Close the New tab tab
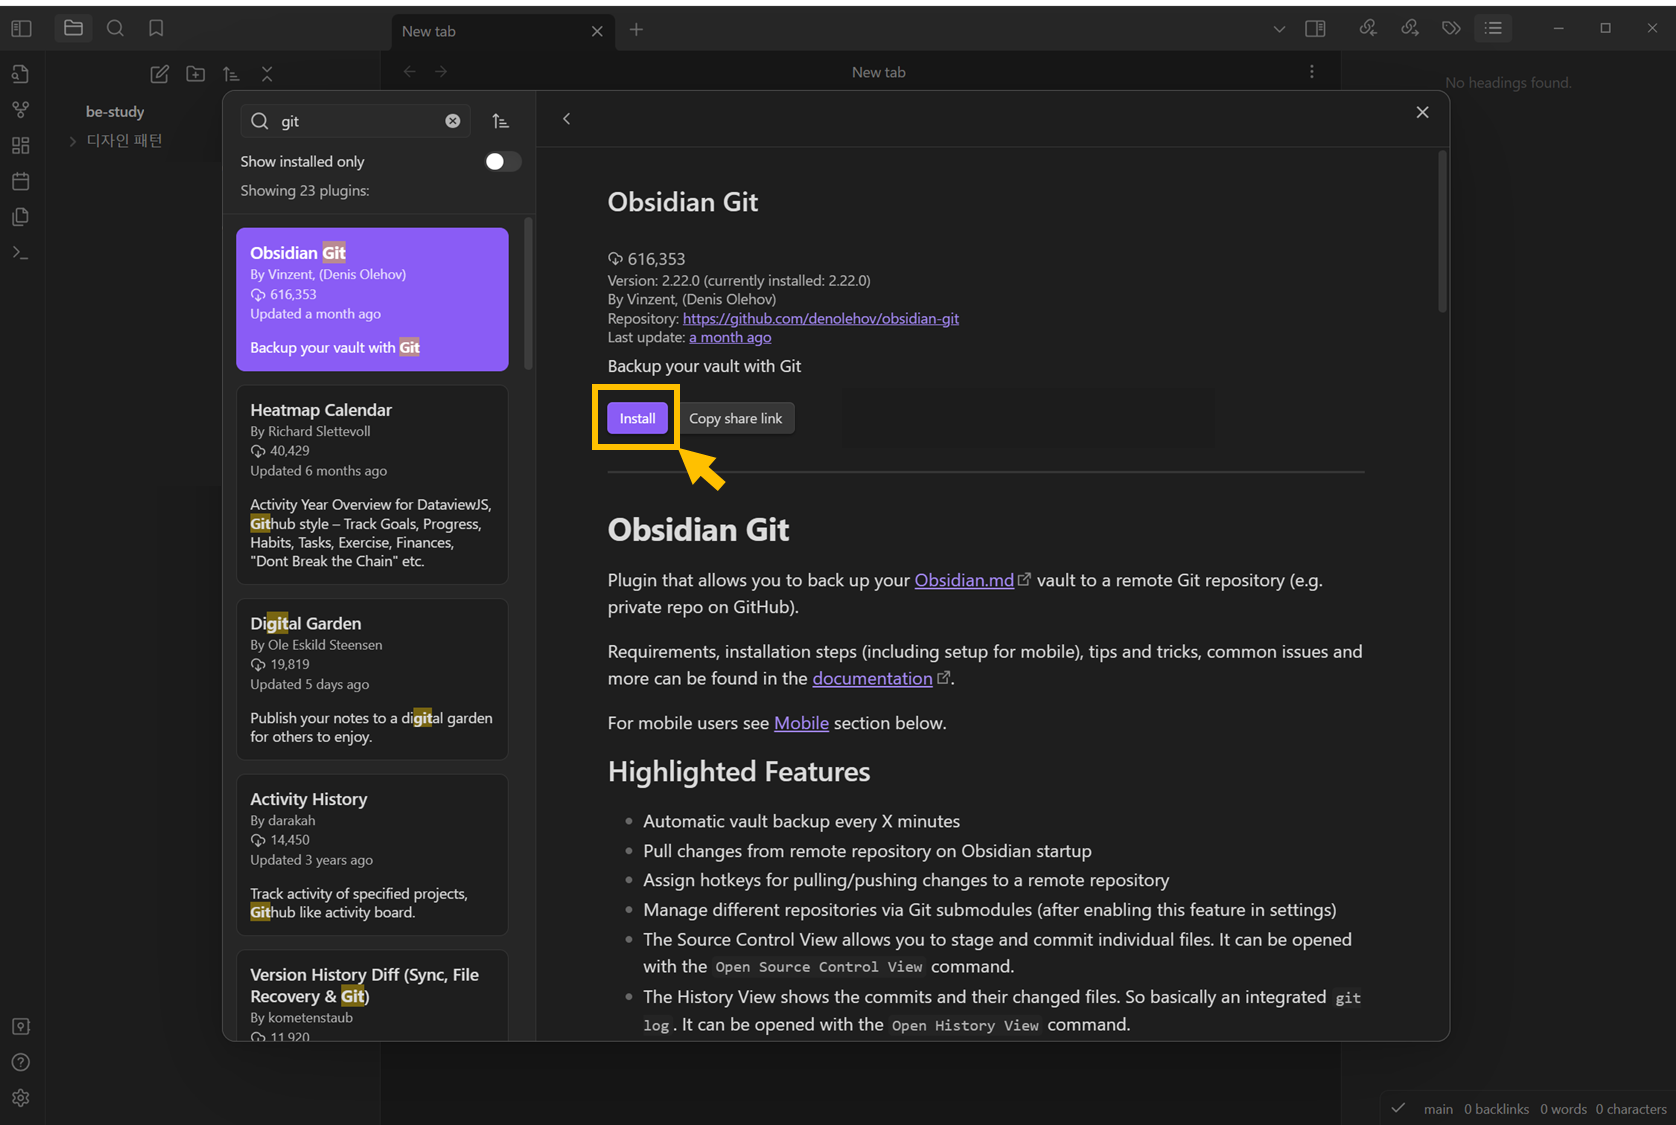The width and height of the screenshot is (1676, 1125). tap(597, 31)
